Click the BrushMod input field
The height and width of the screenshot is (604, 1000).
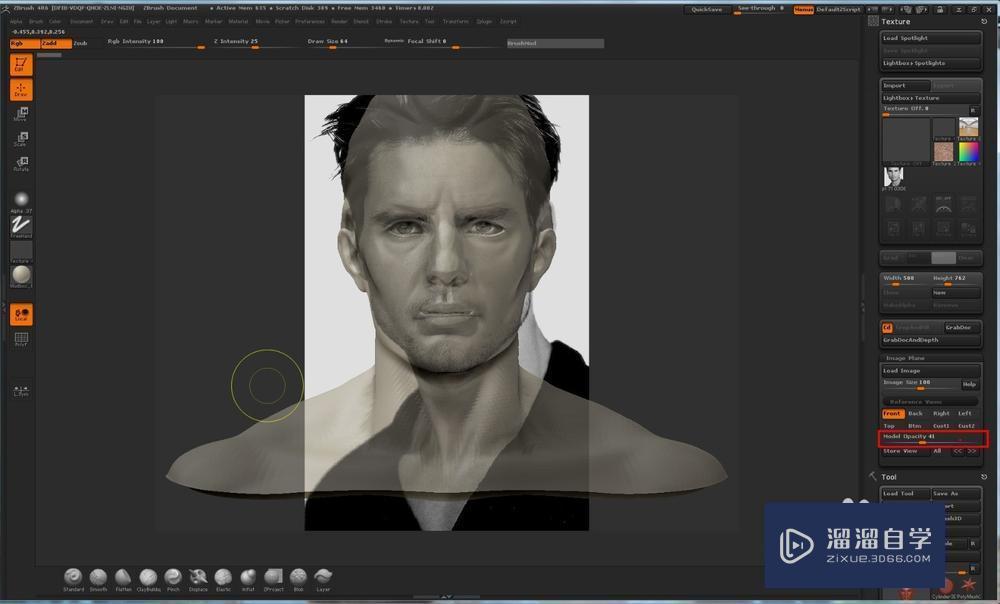555,43
